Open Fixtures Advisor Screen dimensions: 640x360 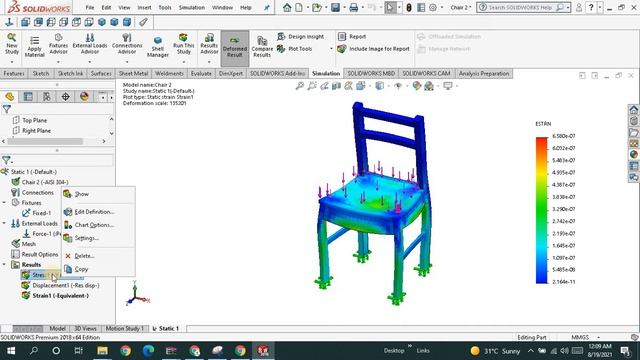click(58, 44)
